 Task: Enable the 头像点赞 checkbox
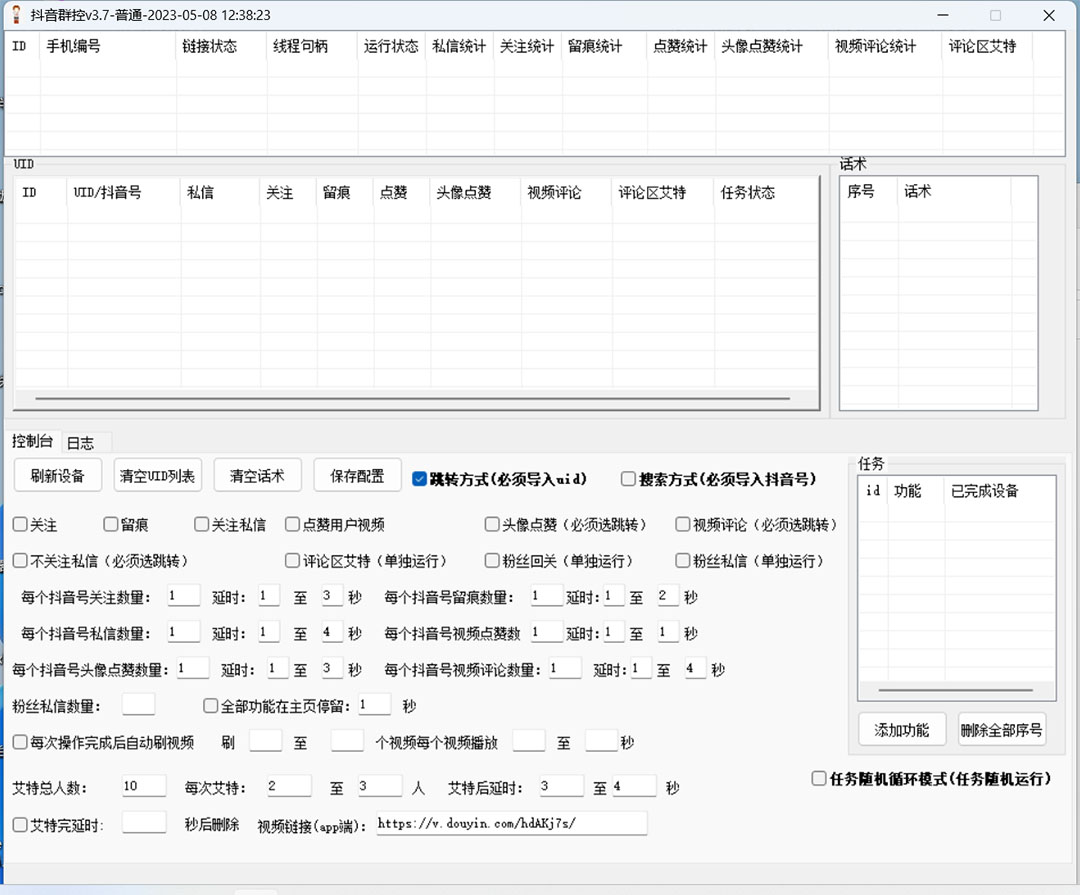491,523
